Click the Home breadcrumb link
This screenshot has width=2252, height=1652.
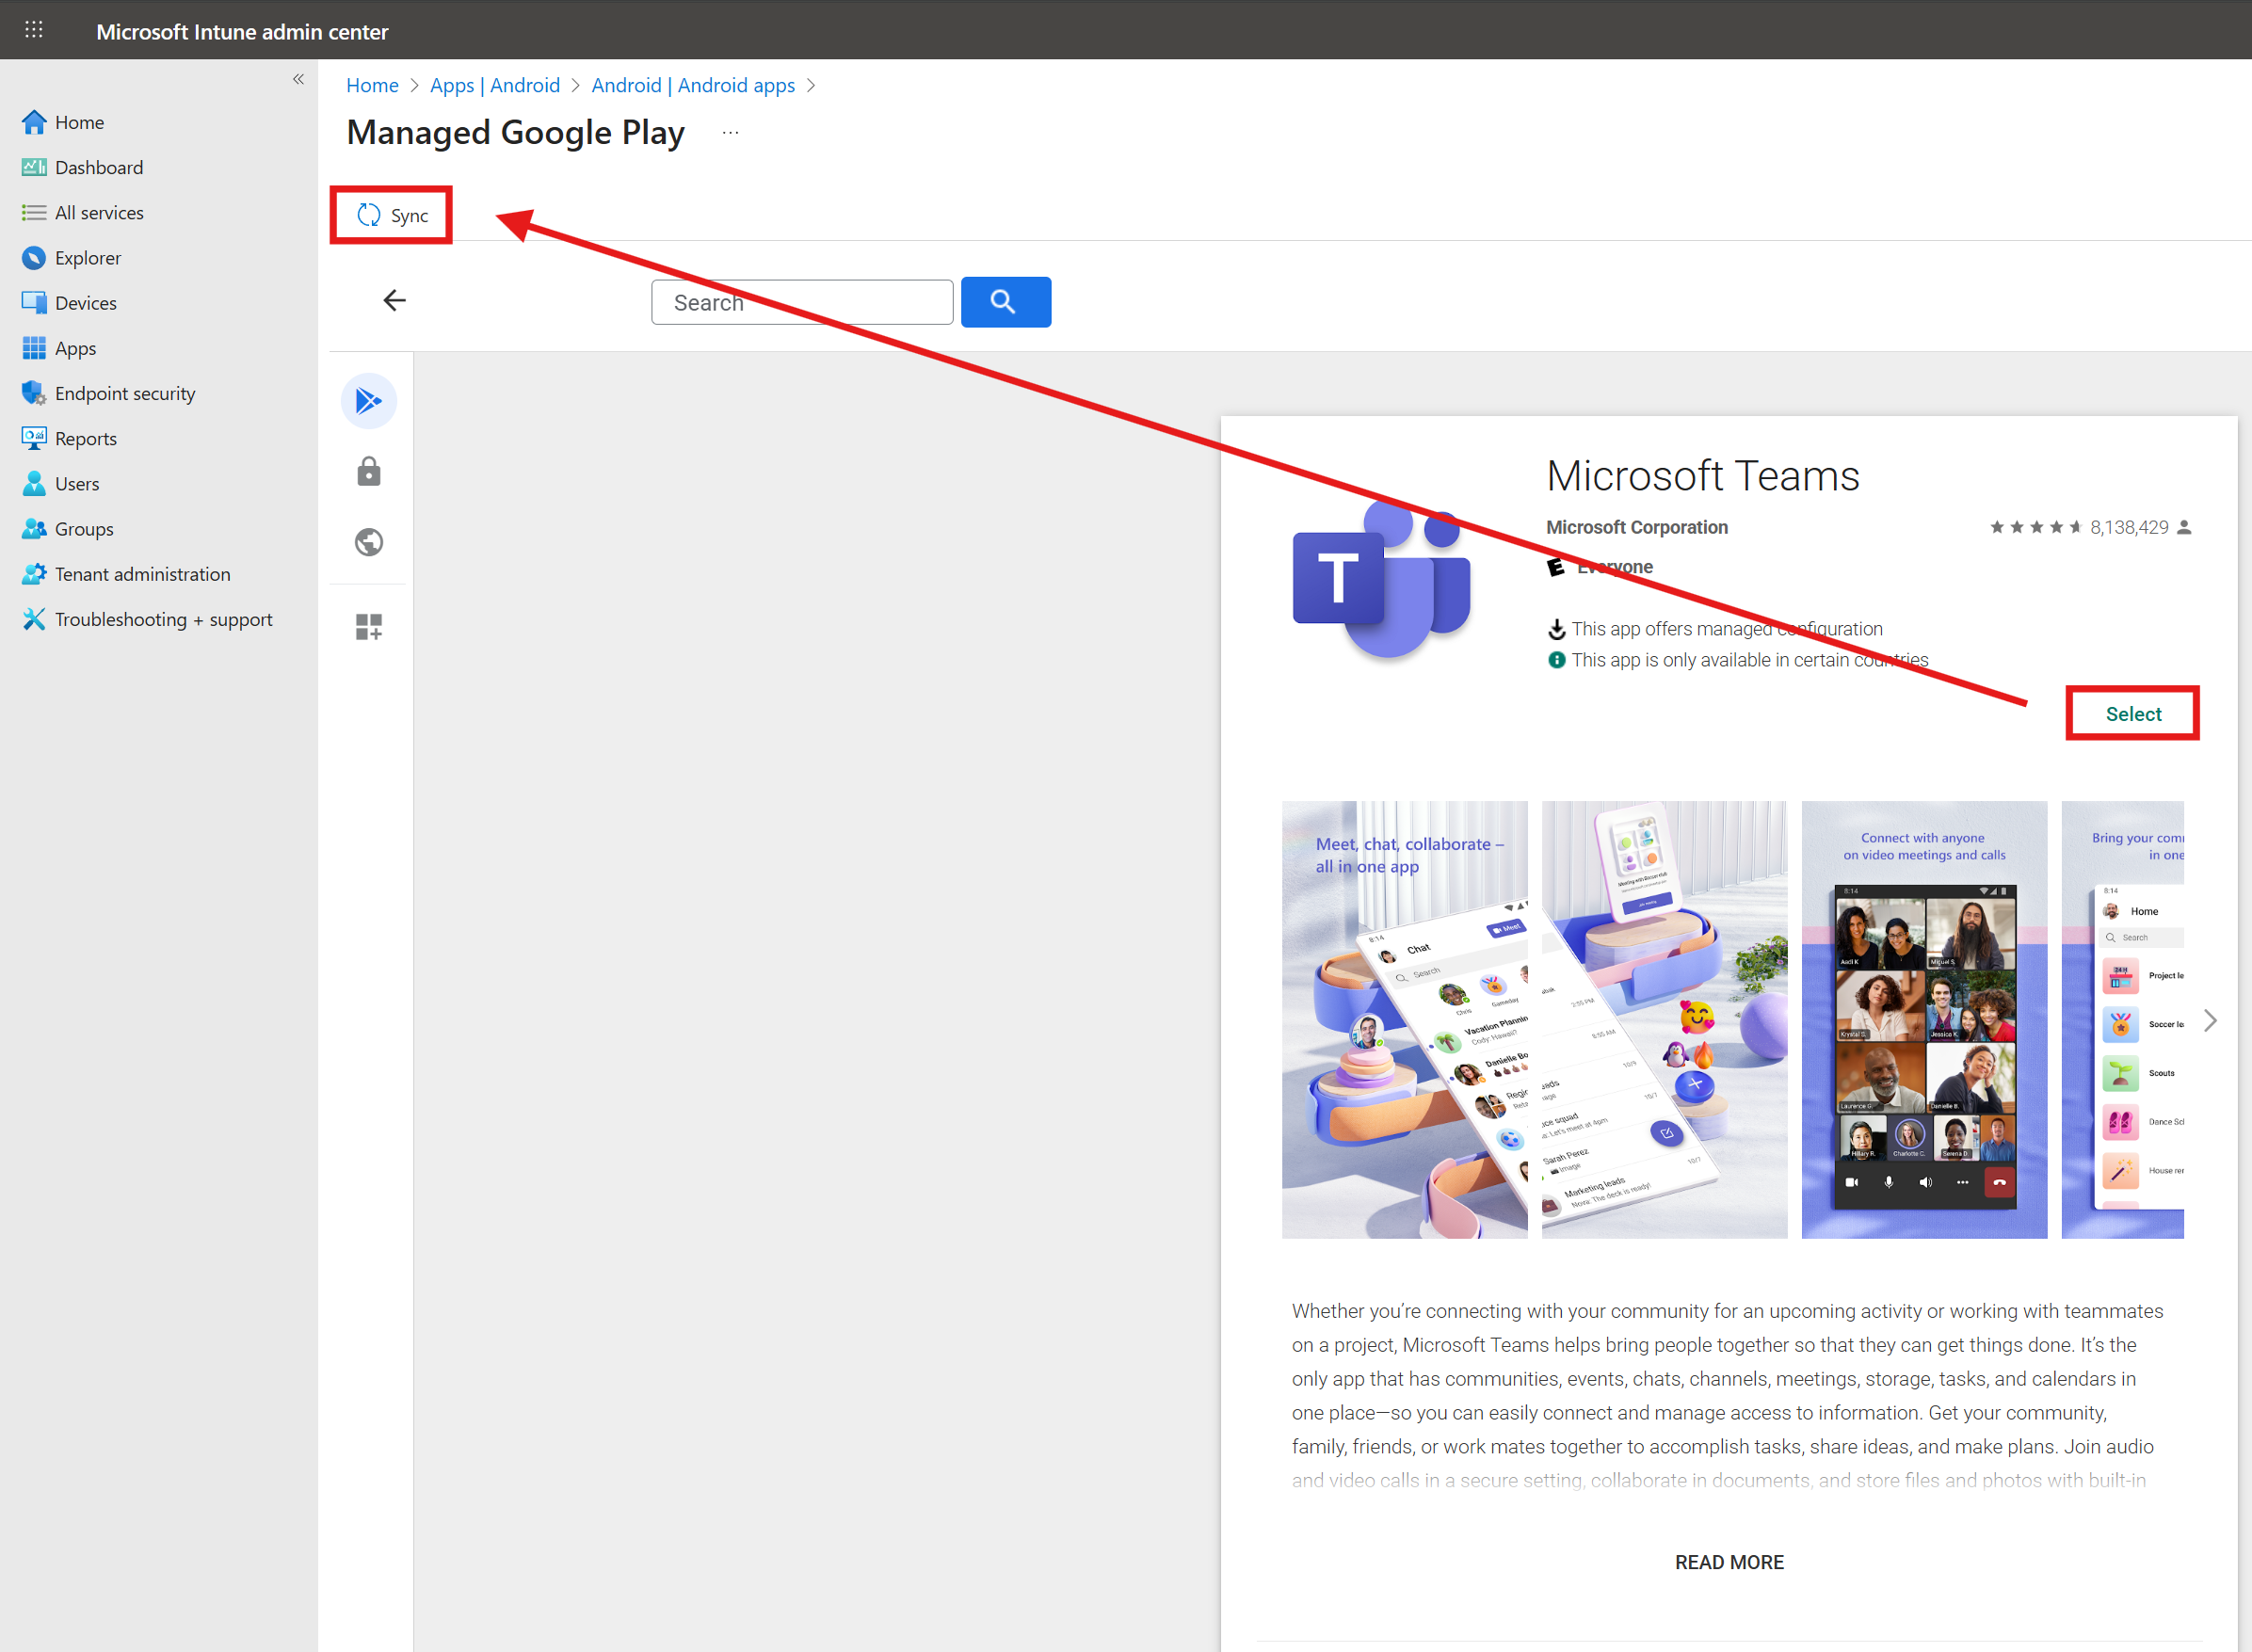pos(372,85)
